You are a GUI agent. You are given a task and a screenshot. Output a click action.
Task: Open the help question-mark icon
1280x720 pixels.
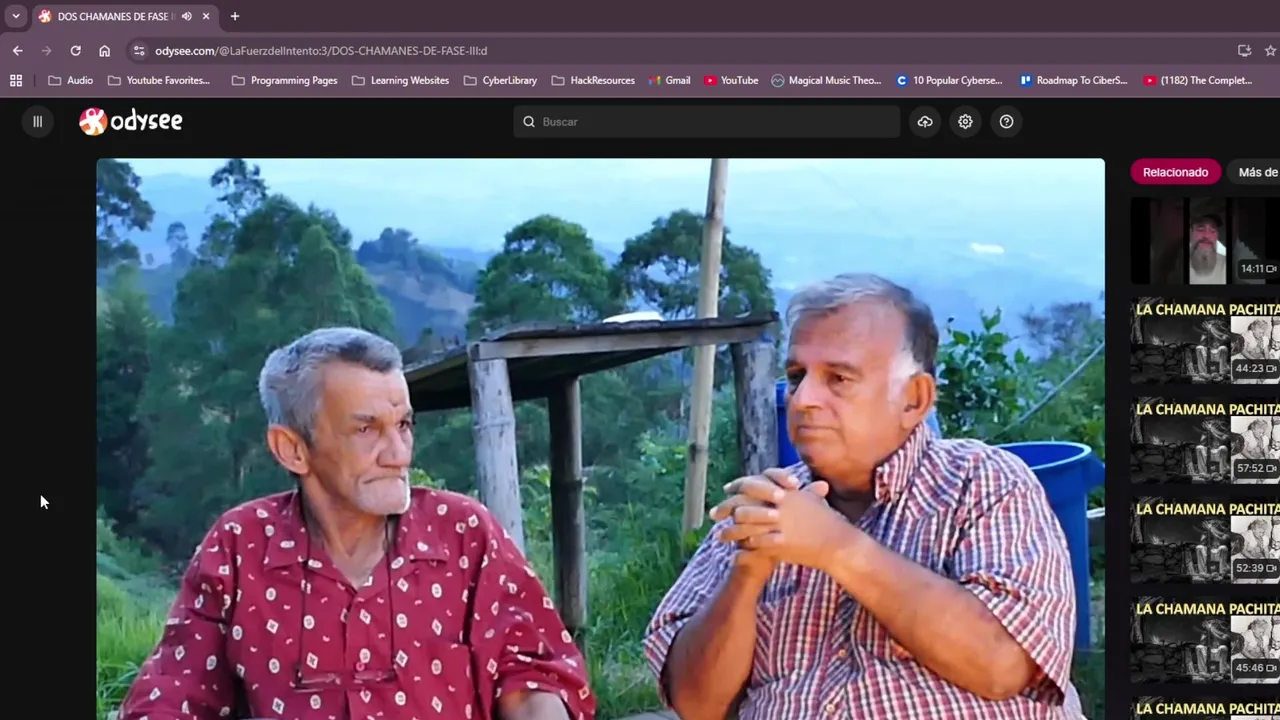tap(1006, 122)
